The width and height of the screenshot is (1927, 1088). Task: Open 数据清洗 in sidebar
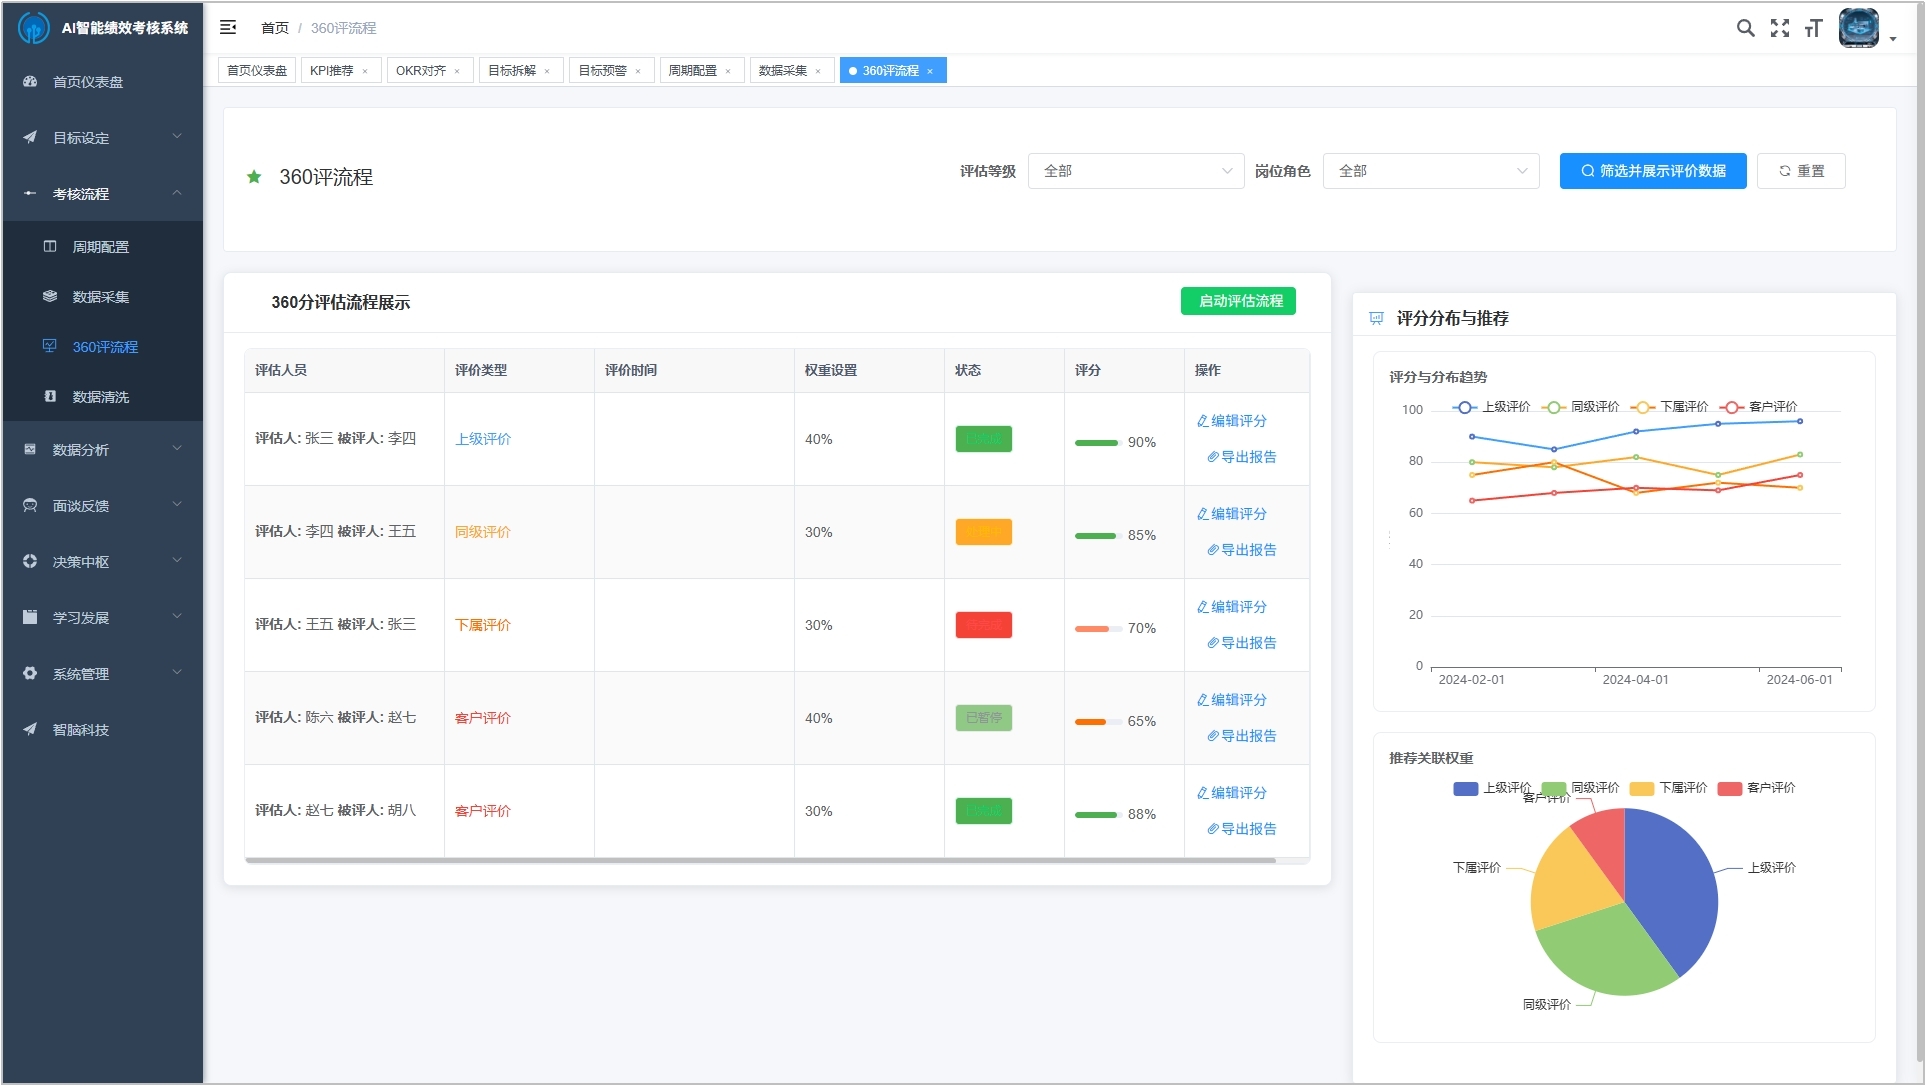point(100,397)
